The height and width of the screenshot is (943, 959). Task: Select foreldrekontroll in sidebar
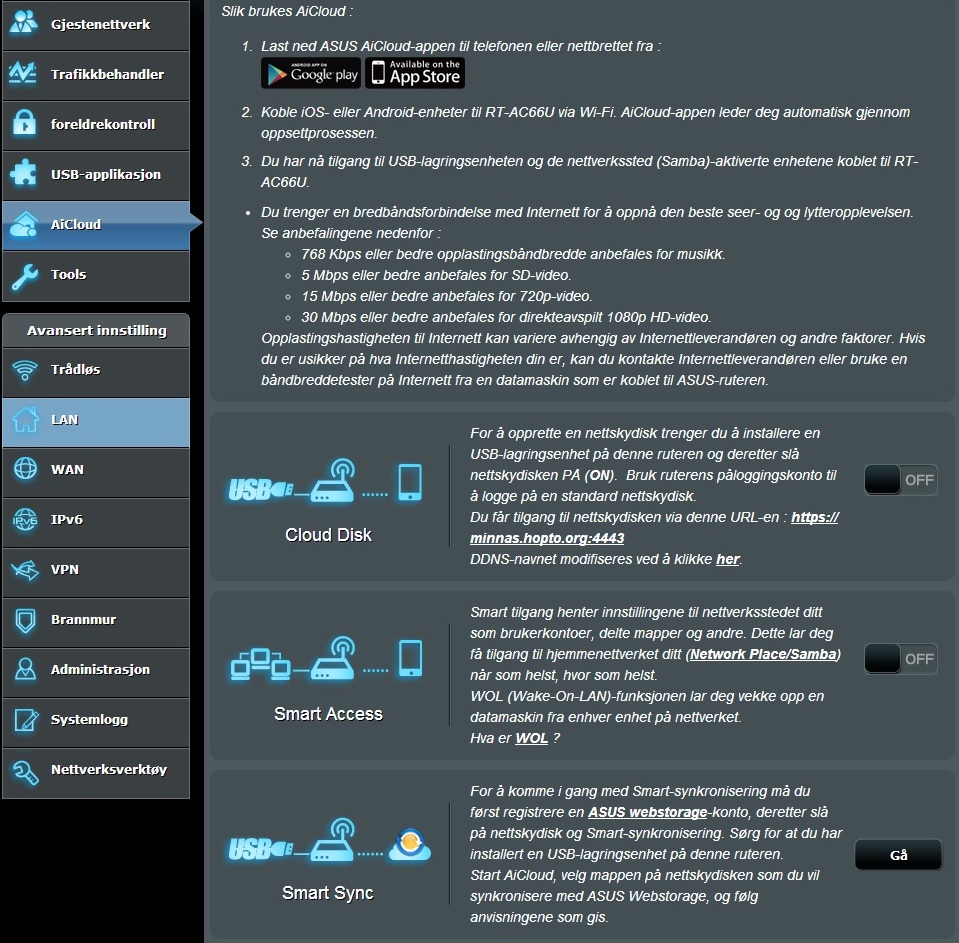(96, 125)
